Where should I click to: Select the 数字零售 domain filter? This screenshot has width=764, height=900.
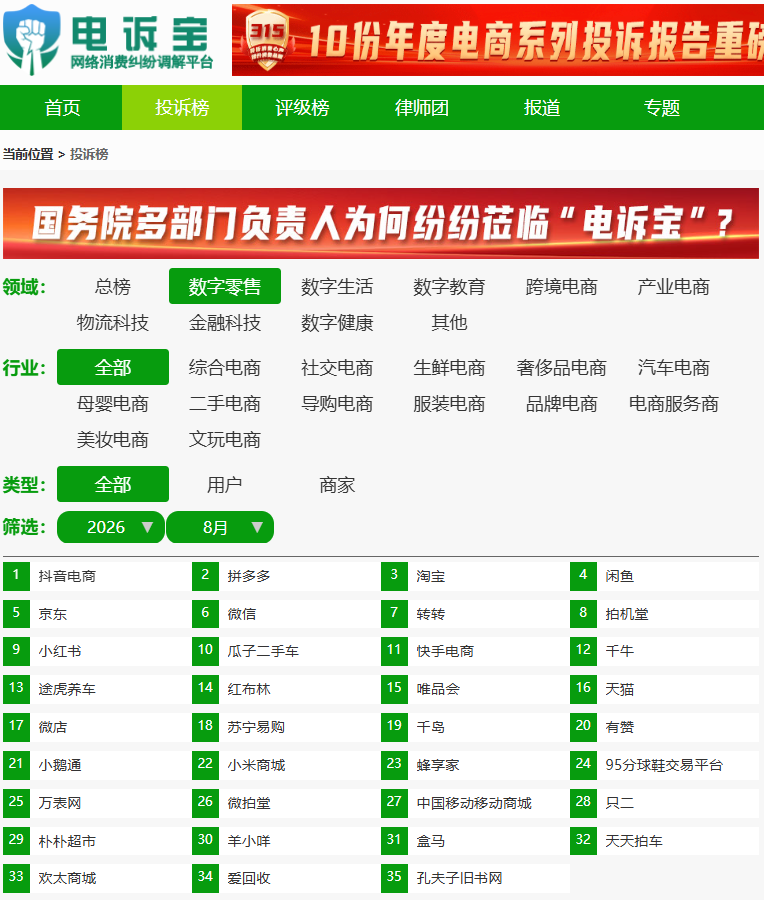pos(225,286)
